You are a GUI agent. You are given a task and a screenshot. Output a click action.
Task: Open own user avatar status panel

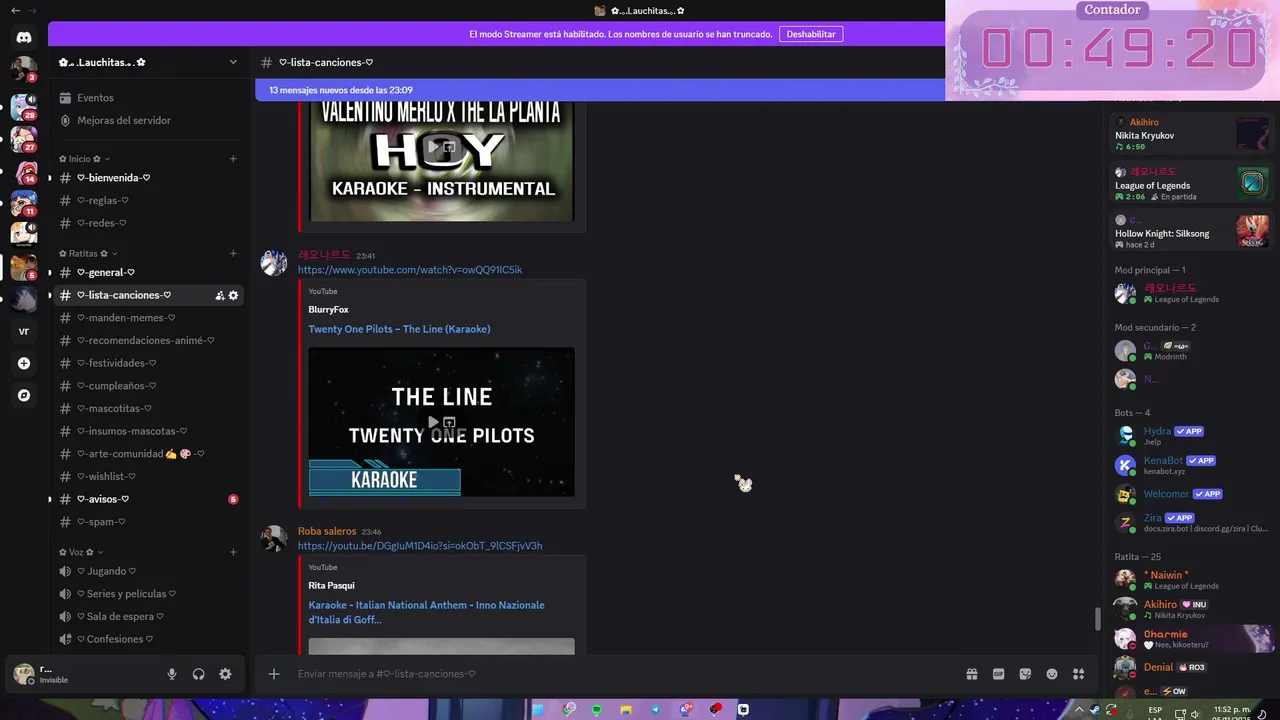[x=24, y=674]
